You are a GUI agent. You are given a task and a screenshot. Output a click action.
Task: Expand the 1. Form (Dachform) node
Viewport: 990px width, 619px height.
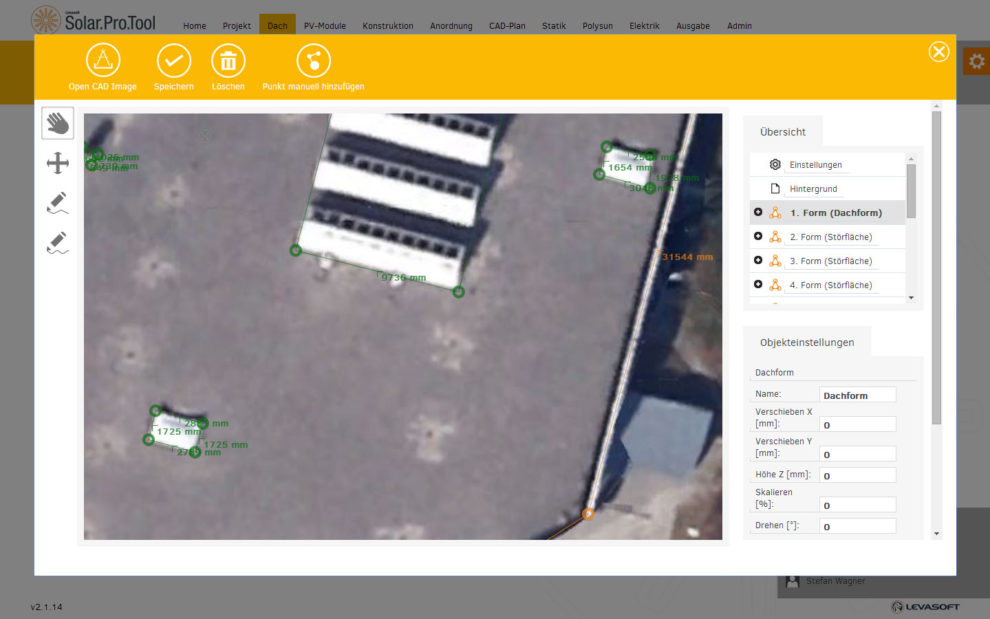(x=758, y=212)
